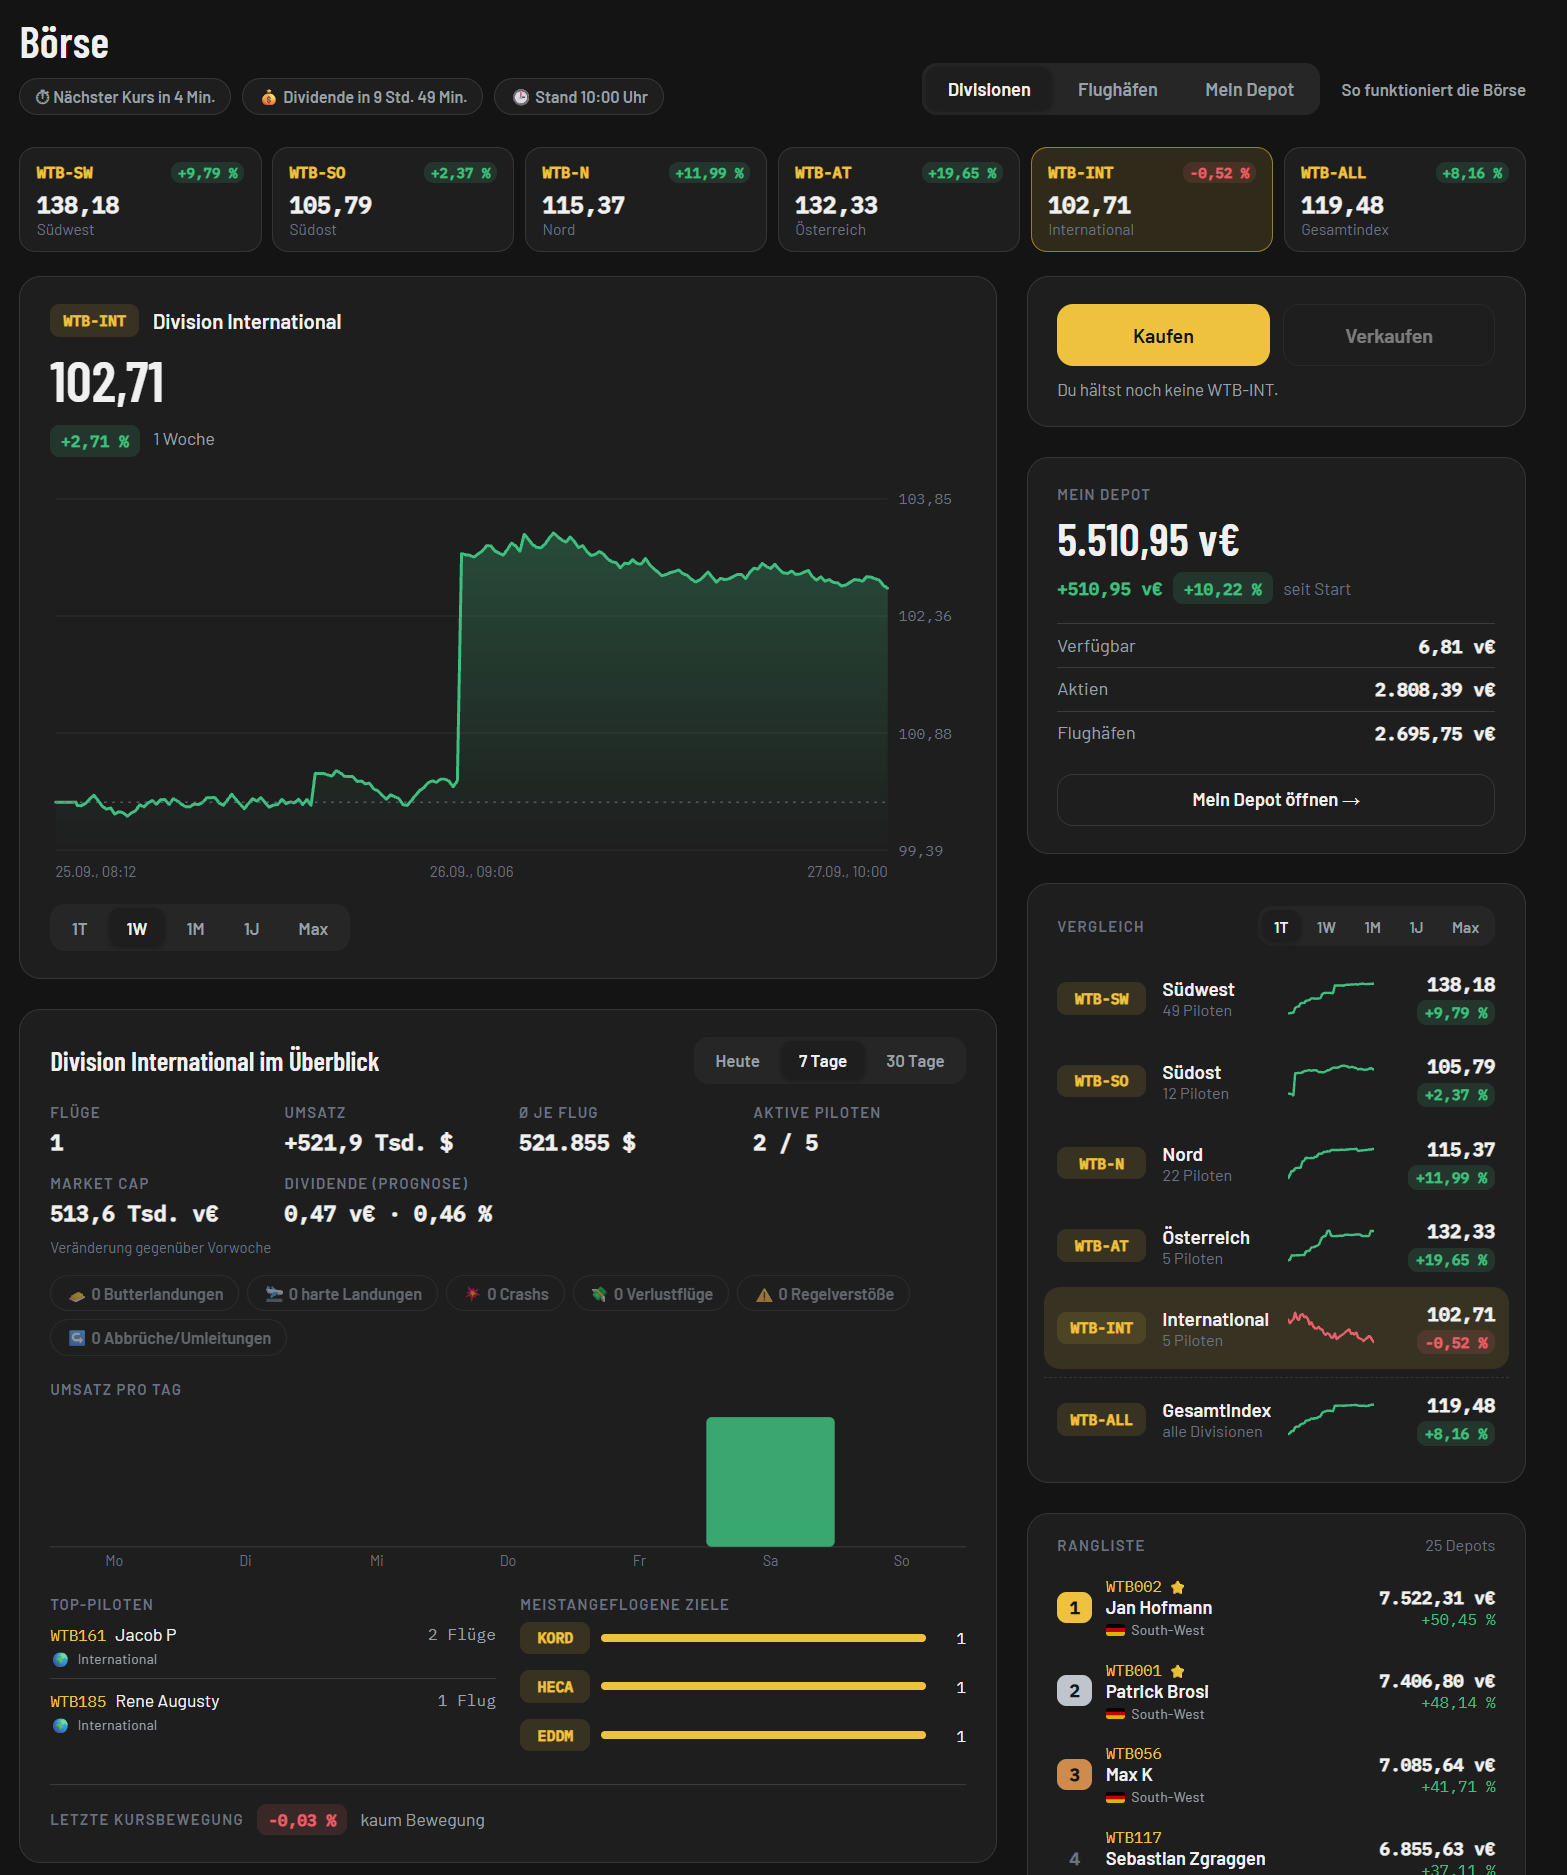Image resolution: width=1567 pixels, height=1875 pixels.
Task: Click the explosion icon on the Crashs chip
Action: tap(473, 1294)
